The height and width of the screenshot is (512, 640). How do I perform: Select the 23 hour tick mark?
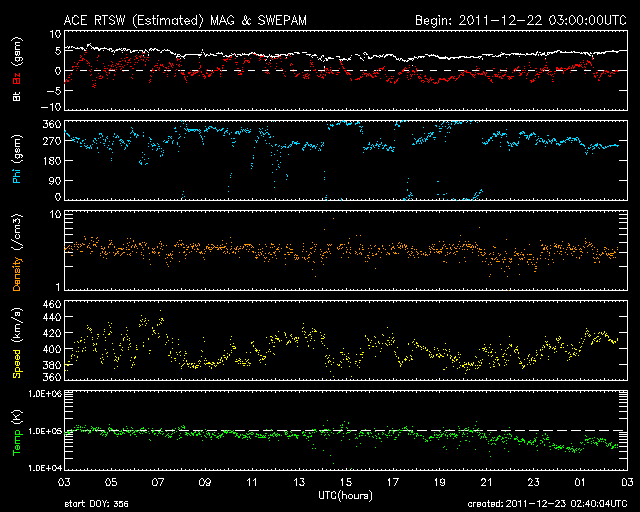[x=533, y=482]
